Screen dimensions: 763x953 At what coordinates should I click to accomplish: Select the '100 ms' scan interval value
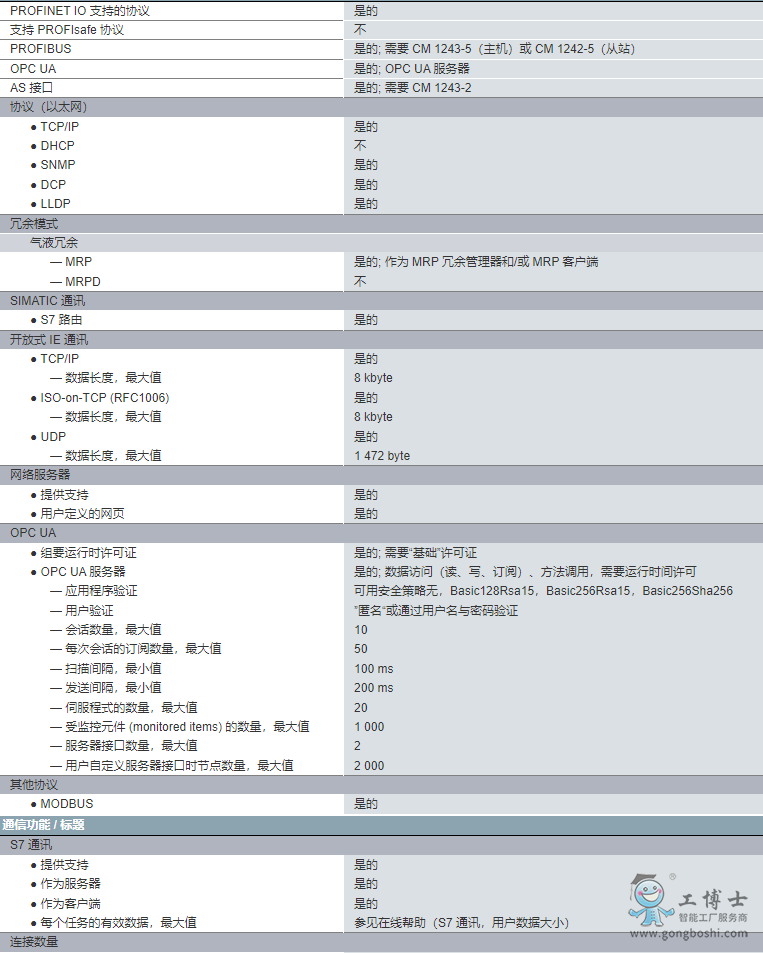[x=374, y=669]
